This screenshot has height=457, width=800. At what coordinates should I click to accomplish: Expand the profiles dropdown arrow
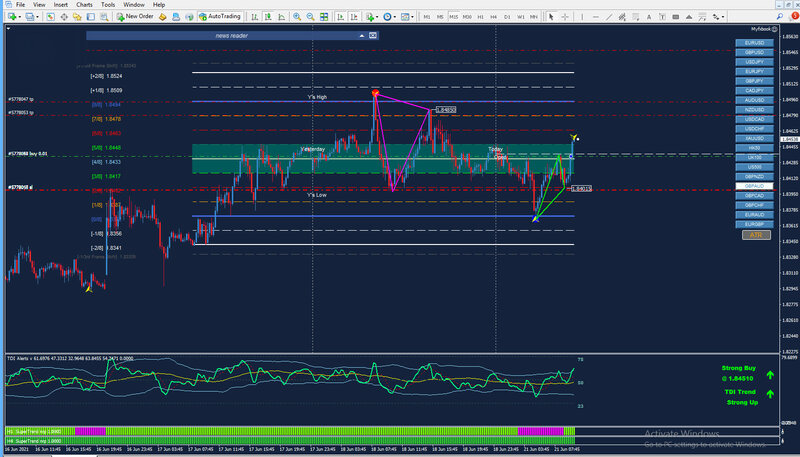(38, 17)
